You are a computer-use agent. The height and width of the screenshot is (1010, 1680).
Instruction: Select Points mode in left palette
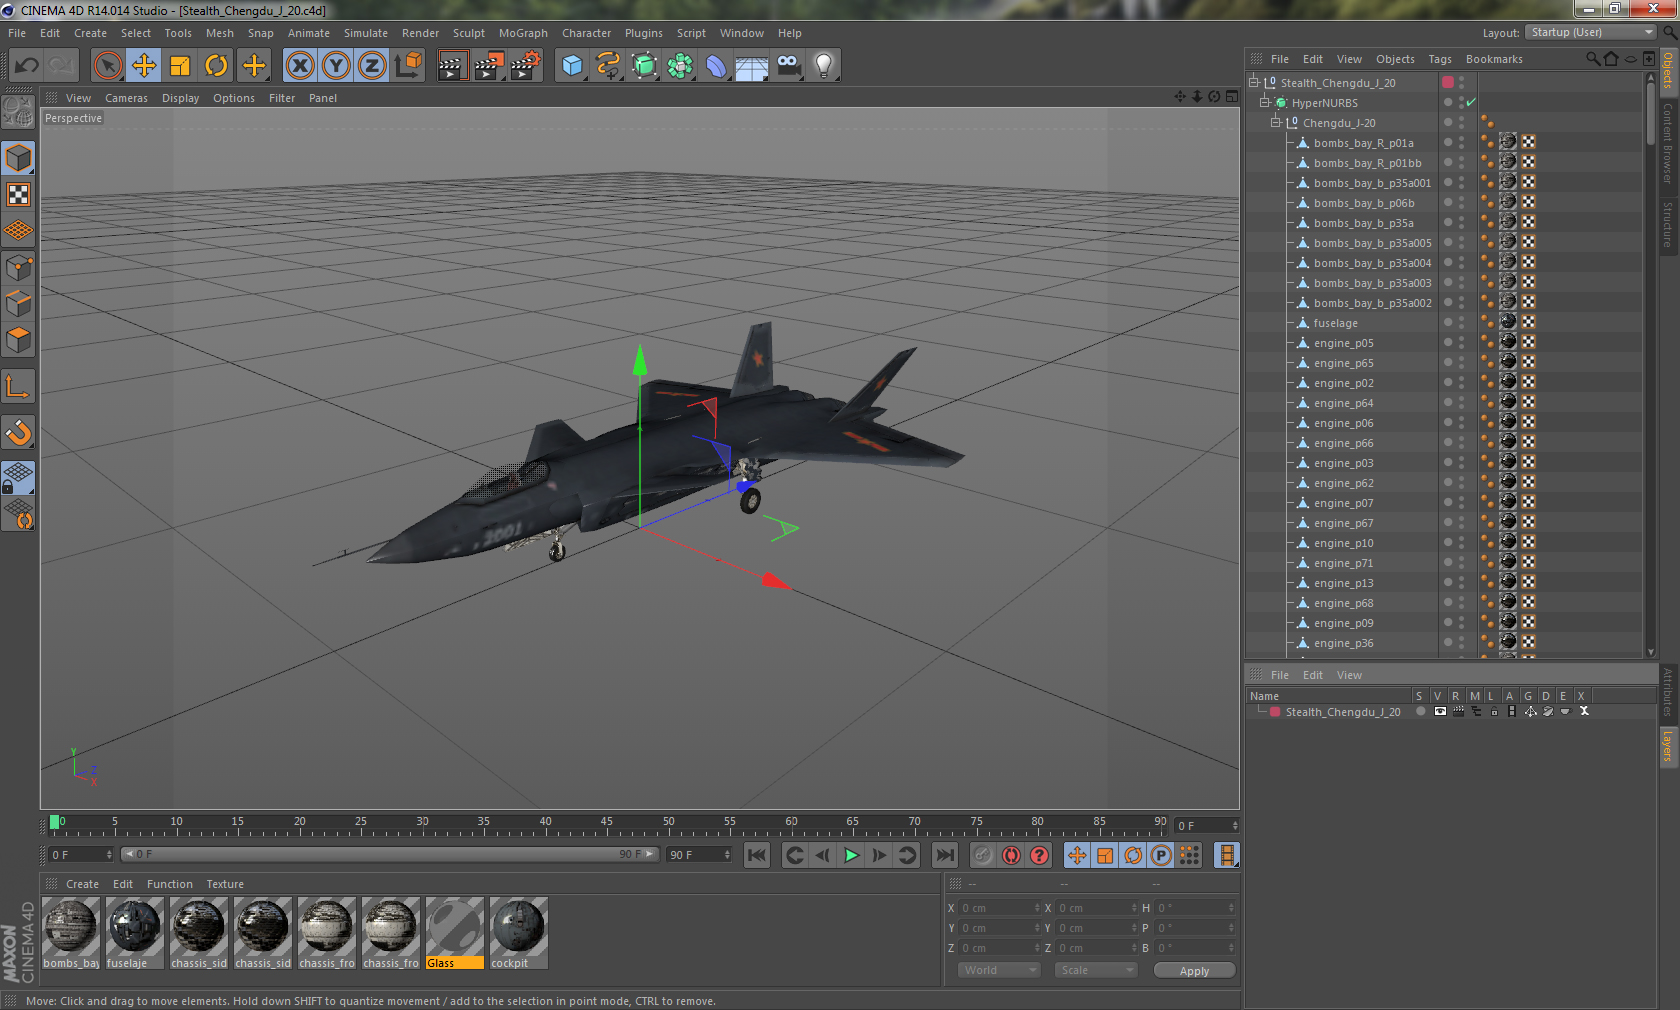(18, 267)
